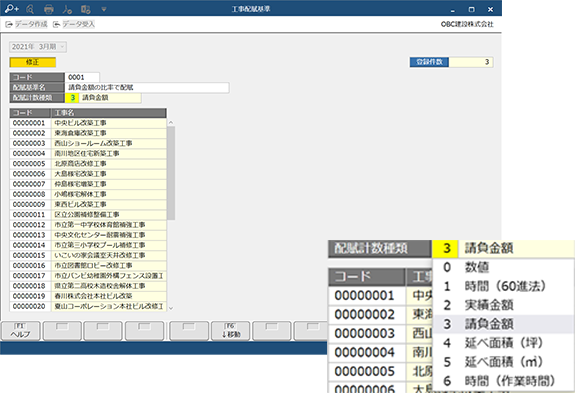
Task: Click code cell 00000006 in the main table
Action: pos(30,174)
